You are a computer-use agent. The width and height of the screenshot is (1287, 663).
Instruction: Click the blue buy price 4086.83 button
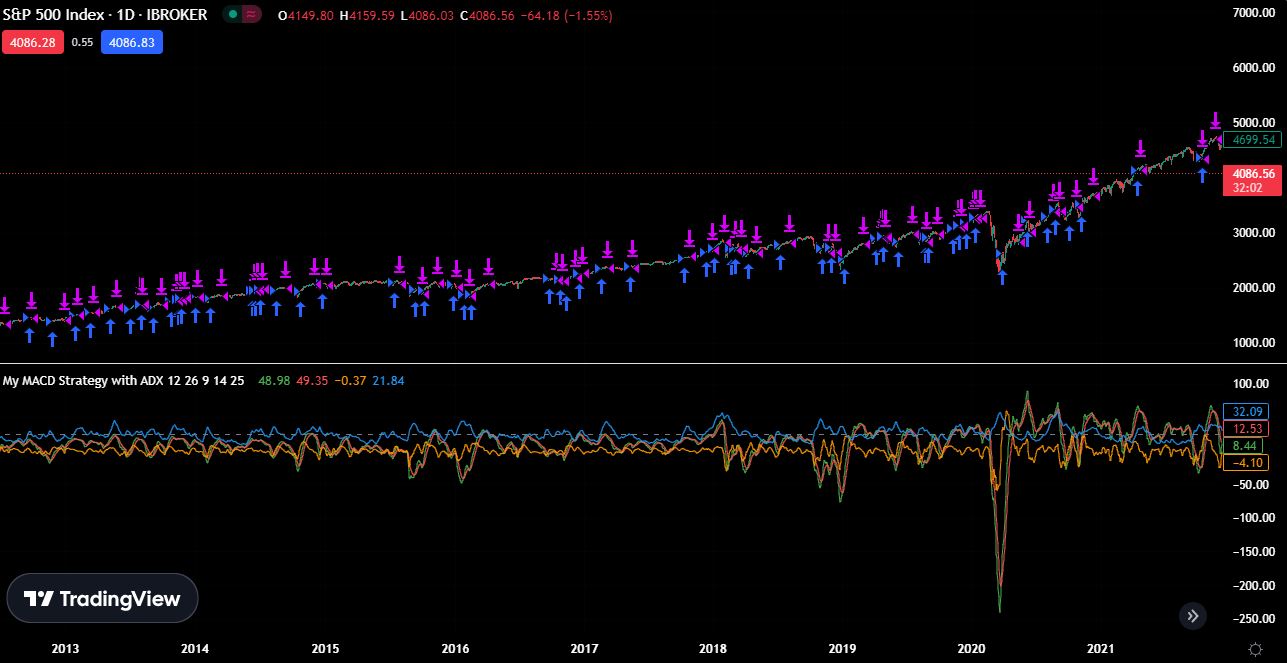point(131,43)
